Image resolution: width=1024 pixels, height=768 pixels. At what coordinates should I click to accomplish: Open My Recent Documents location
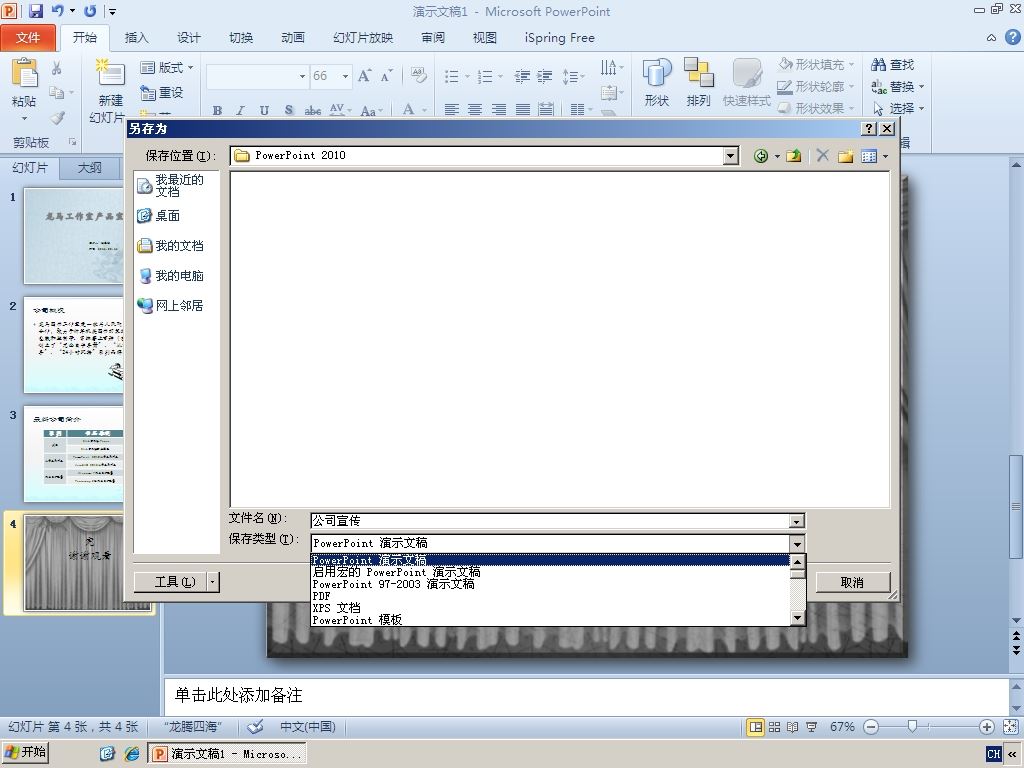[170, 185]
